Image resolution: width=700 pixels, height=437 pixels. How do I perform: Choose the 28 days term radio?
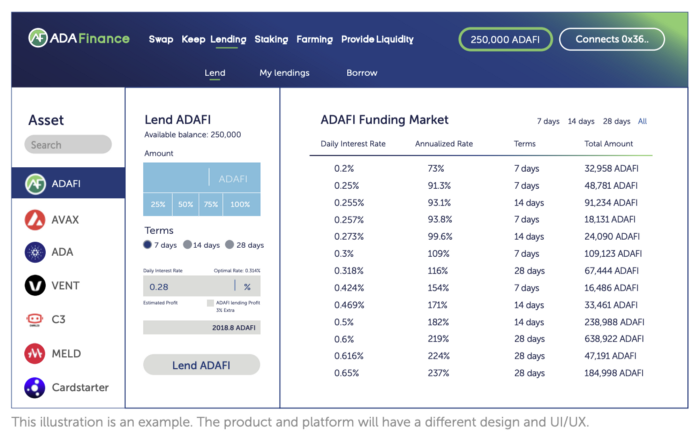tap(229, 245)
